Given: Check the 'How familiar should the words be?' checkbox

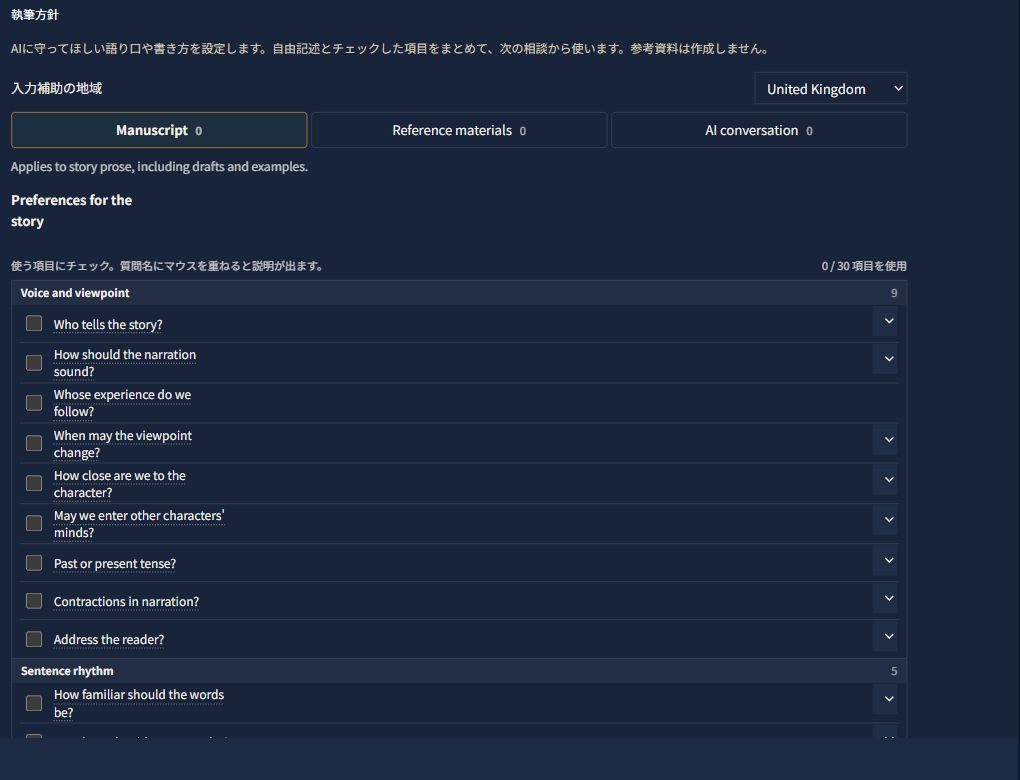Looking at the screenshot, I should tap(34, 703).
